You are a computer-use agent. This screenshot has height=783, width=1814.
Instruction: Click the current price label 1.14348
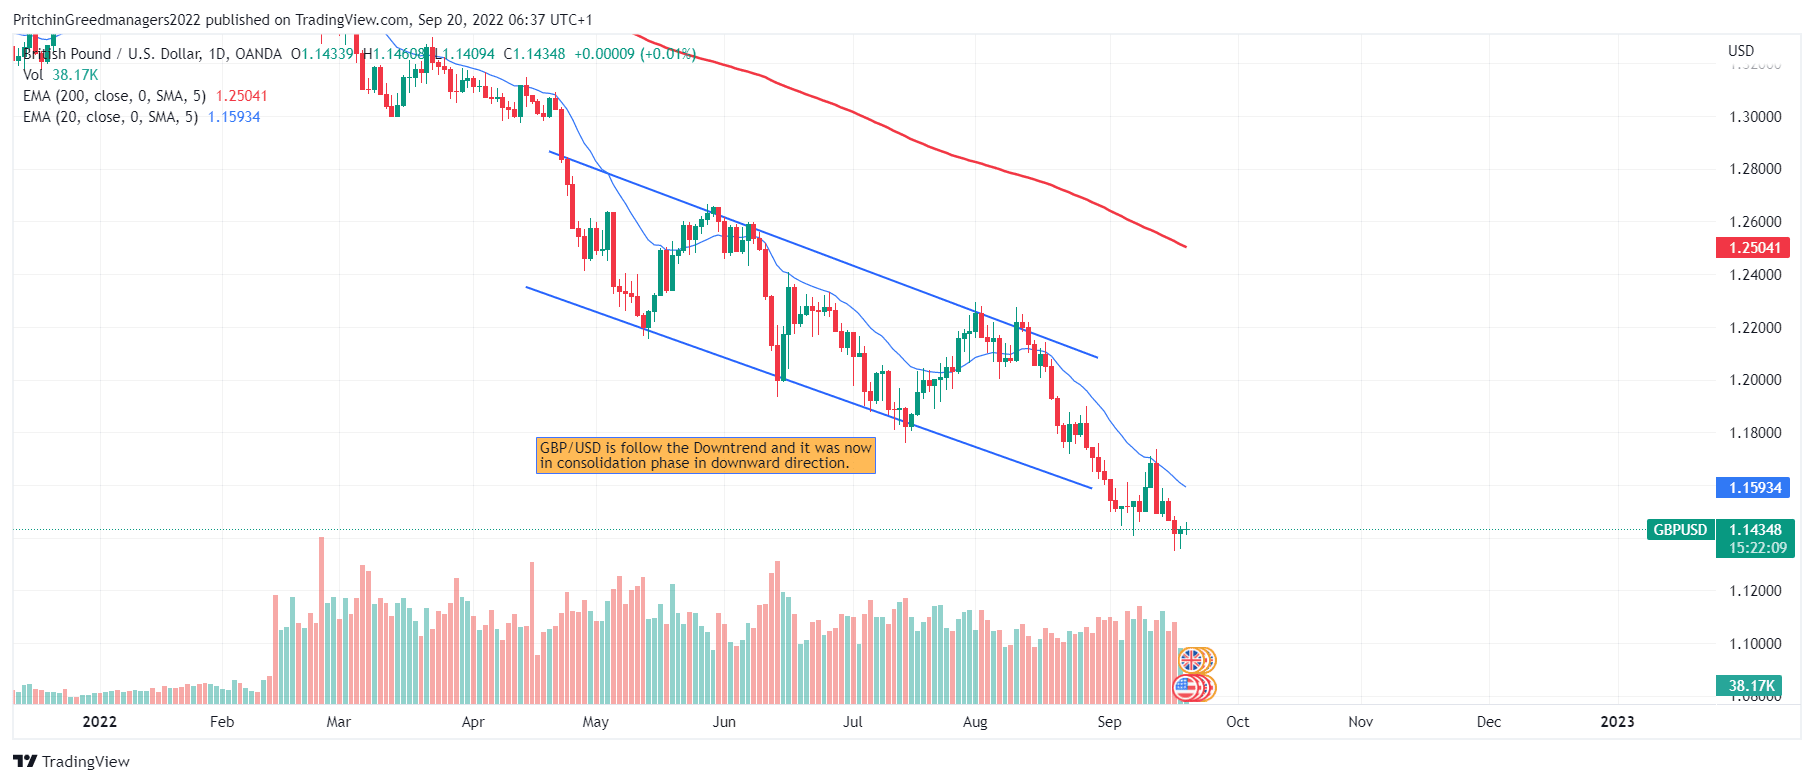tap(1756, 530)
